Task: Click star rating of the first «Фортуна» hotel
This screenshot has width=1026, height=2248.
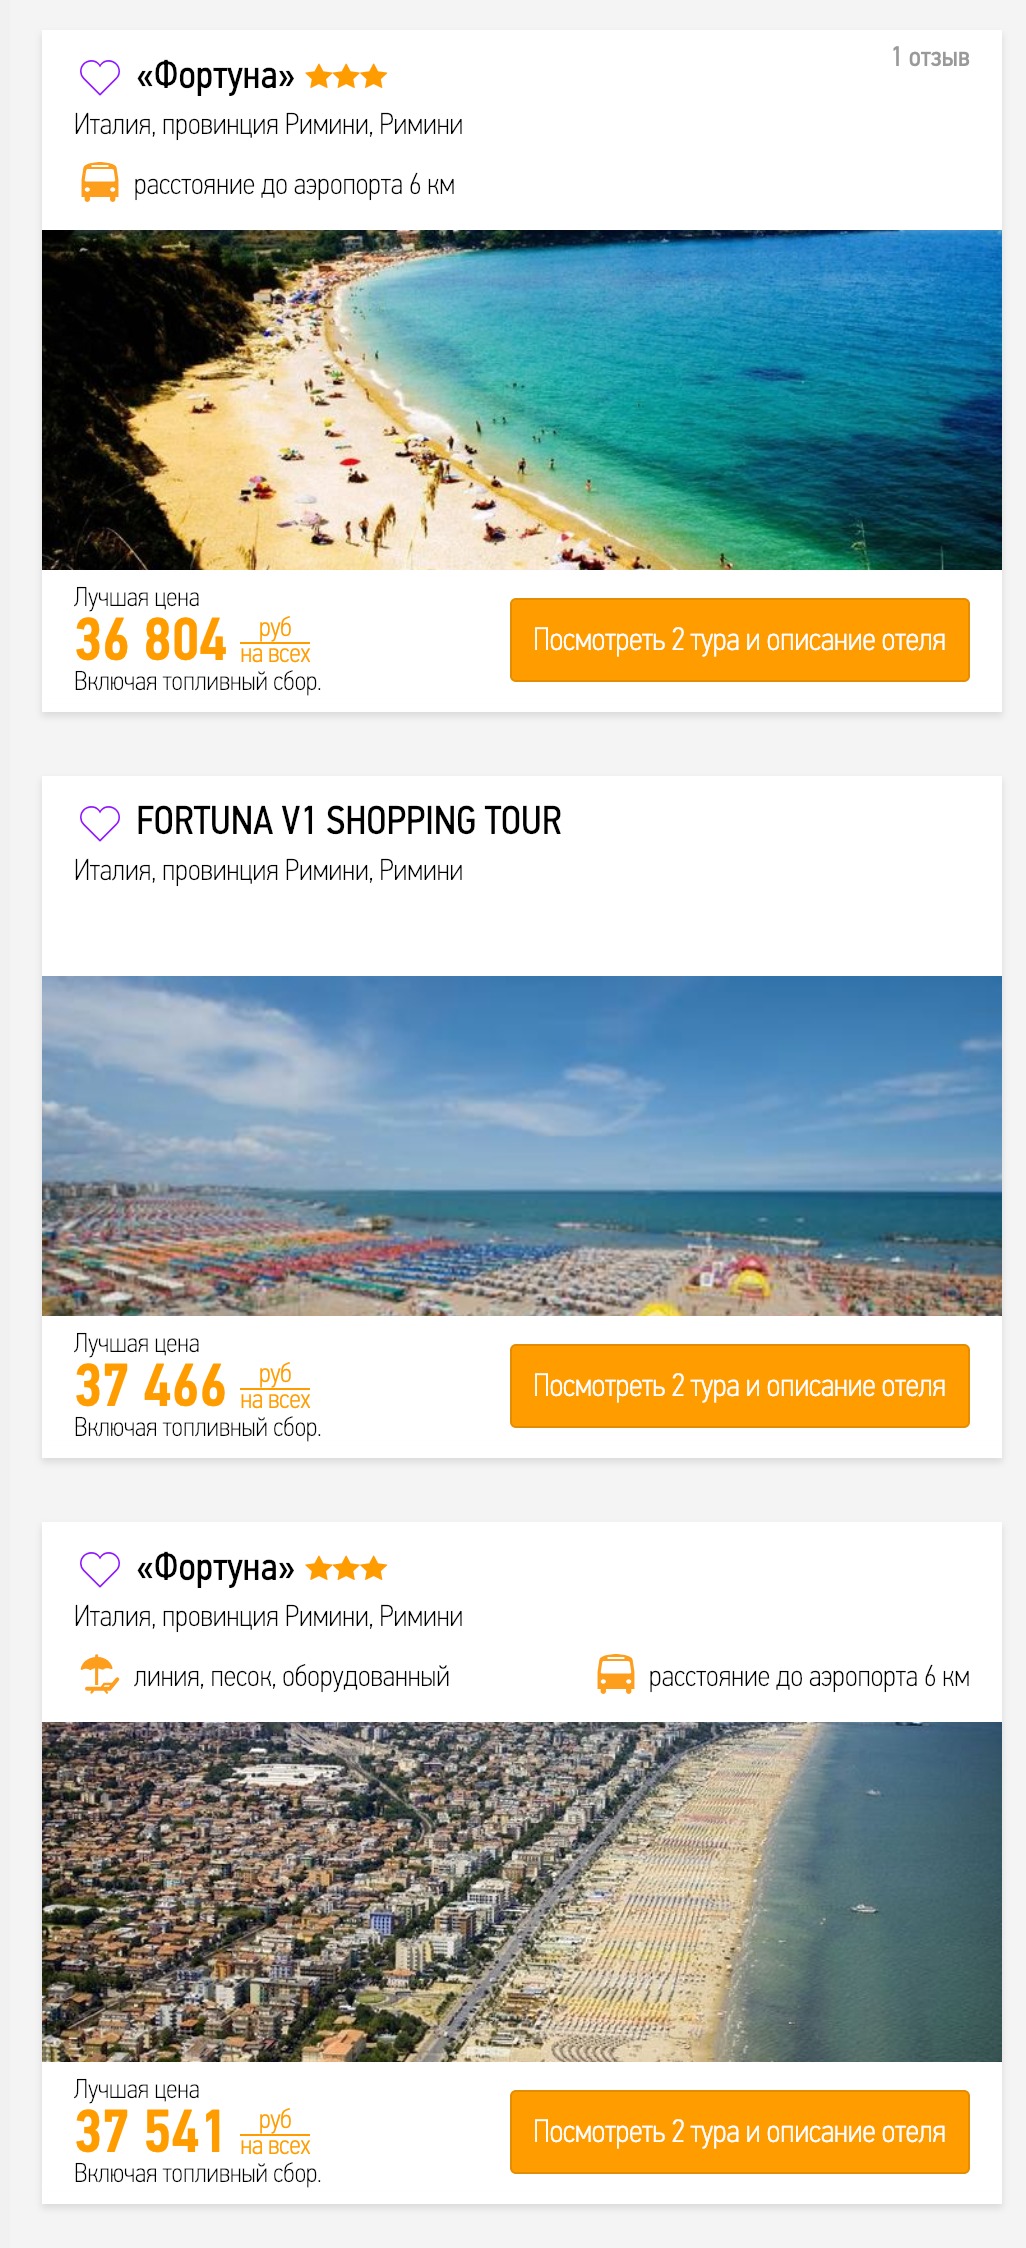Action: click(346, 76)
